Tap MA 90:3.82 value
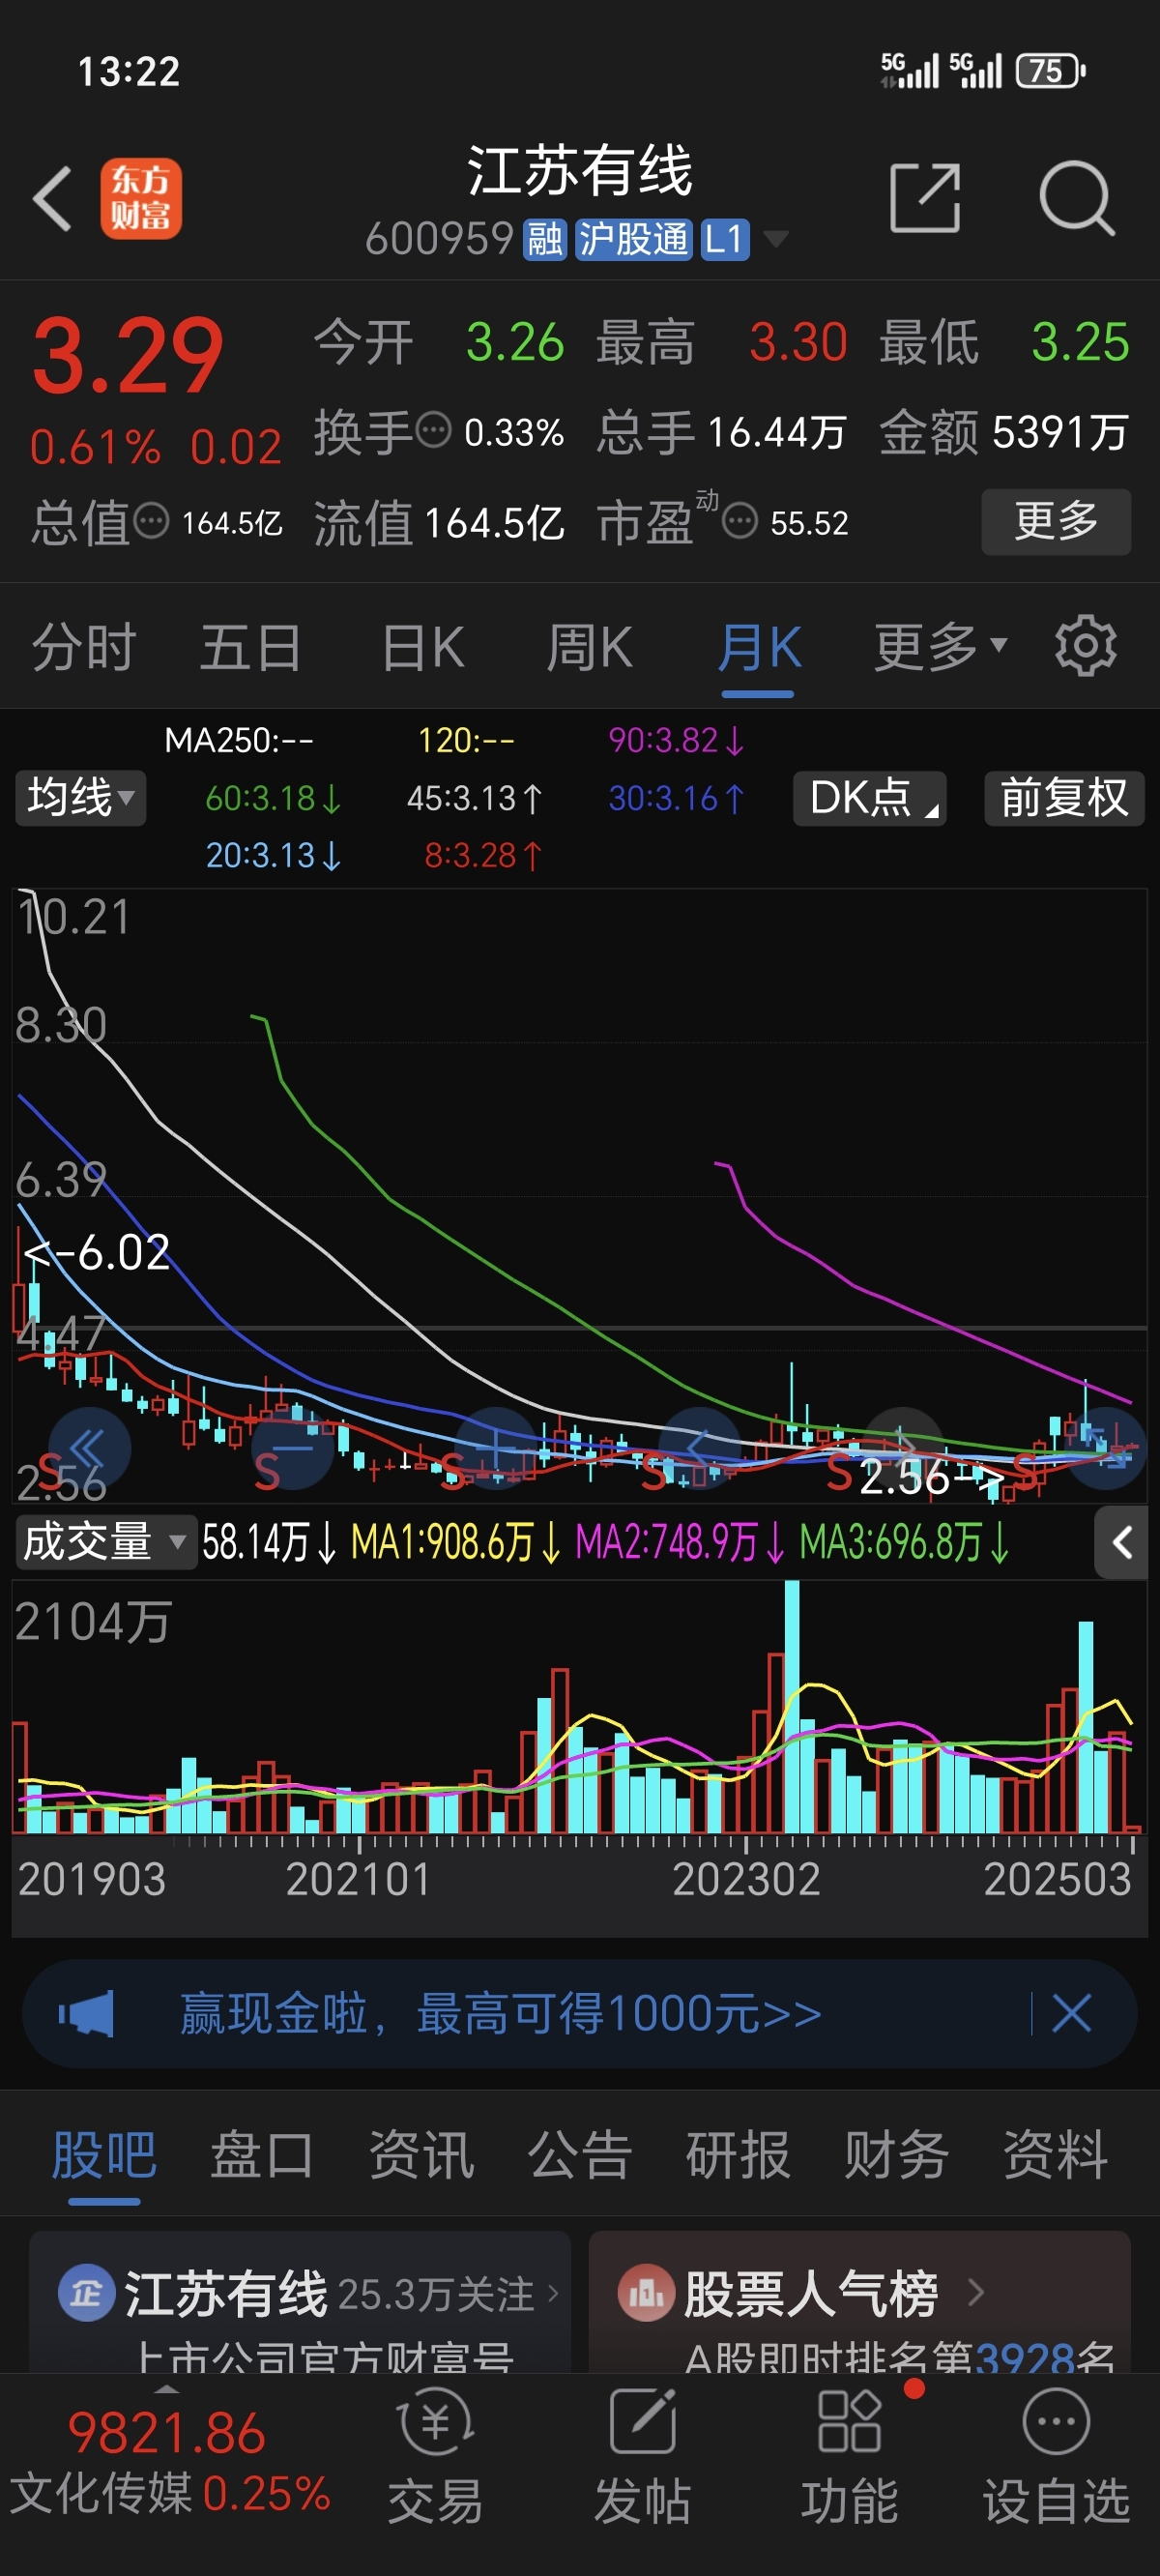This screenshot has height=2576, width=1160. 677,740
